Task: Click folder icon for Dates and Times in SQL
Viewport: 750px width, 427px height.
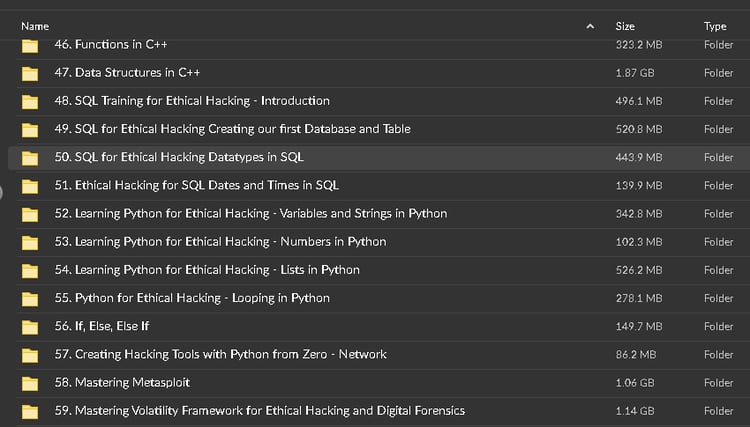Action: [30, 185]
